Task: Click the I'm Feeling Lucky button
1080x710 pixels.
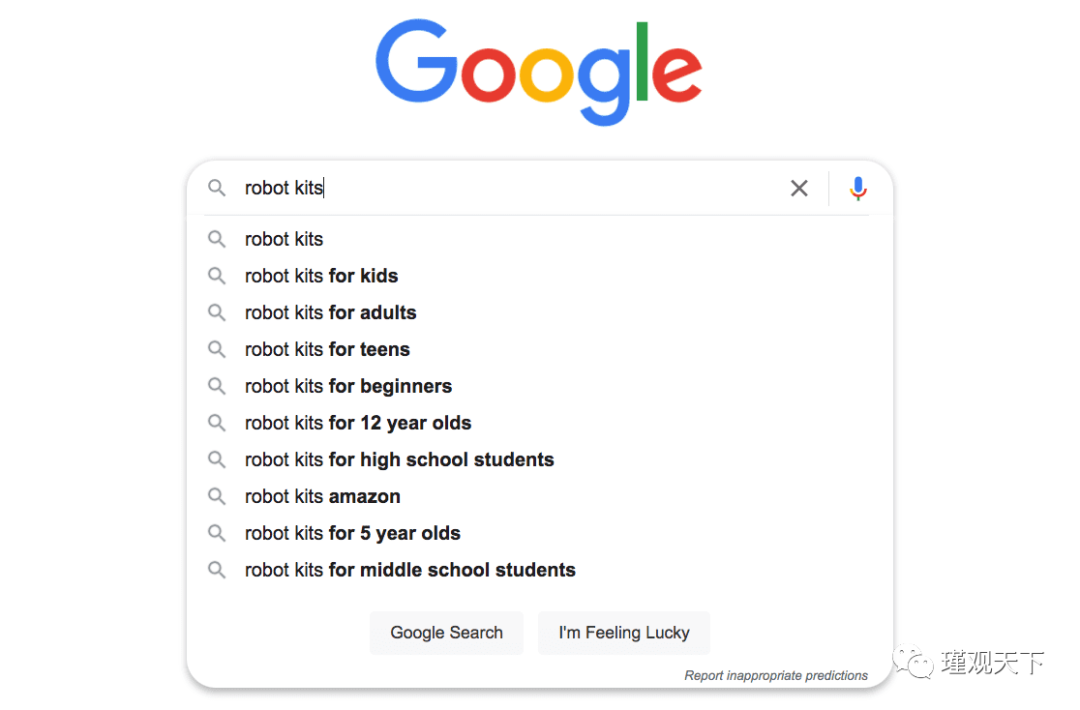Action: (624, 632)
